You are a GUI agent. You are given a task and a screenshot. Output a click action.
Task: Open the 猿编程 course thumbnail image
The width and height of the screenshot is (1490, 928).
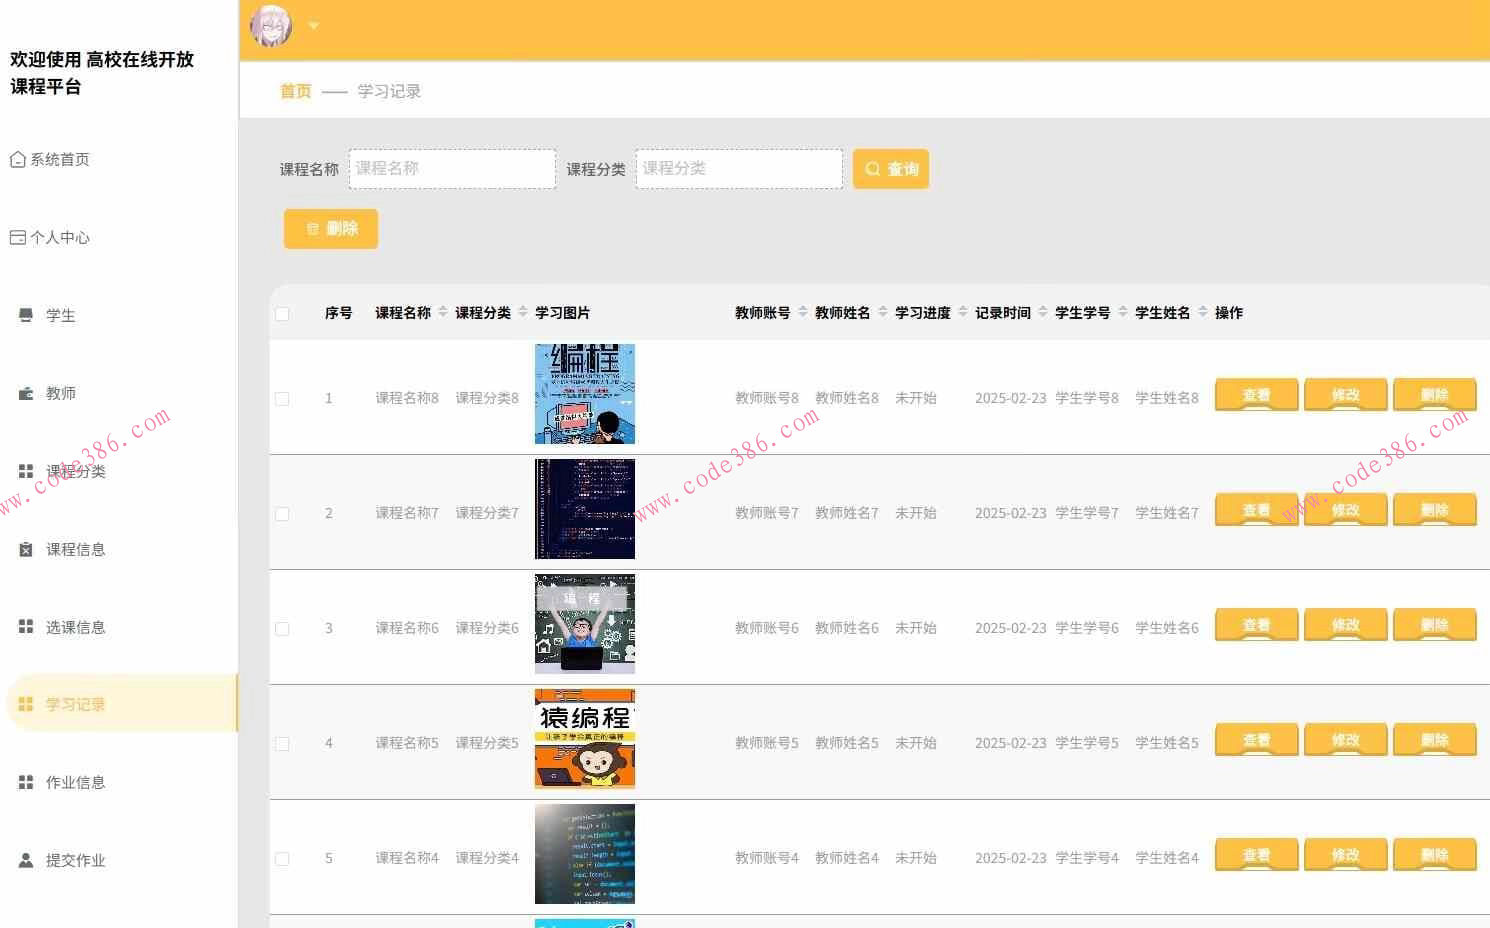(585, 740)
